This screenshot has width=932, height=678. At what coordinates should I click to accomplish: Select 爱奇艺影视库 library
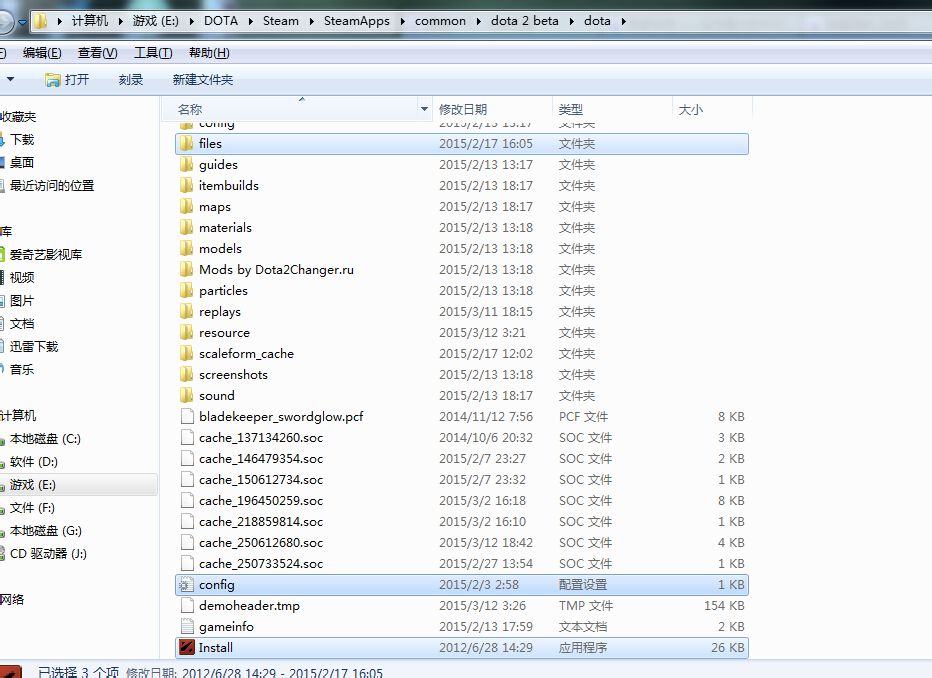(x=46, y=254)
